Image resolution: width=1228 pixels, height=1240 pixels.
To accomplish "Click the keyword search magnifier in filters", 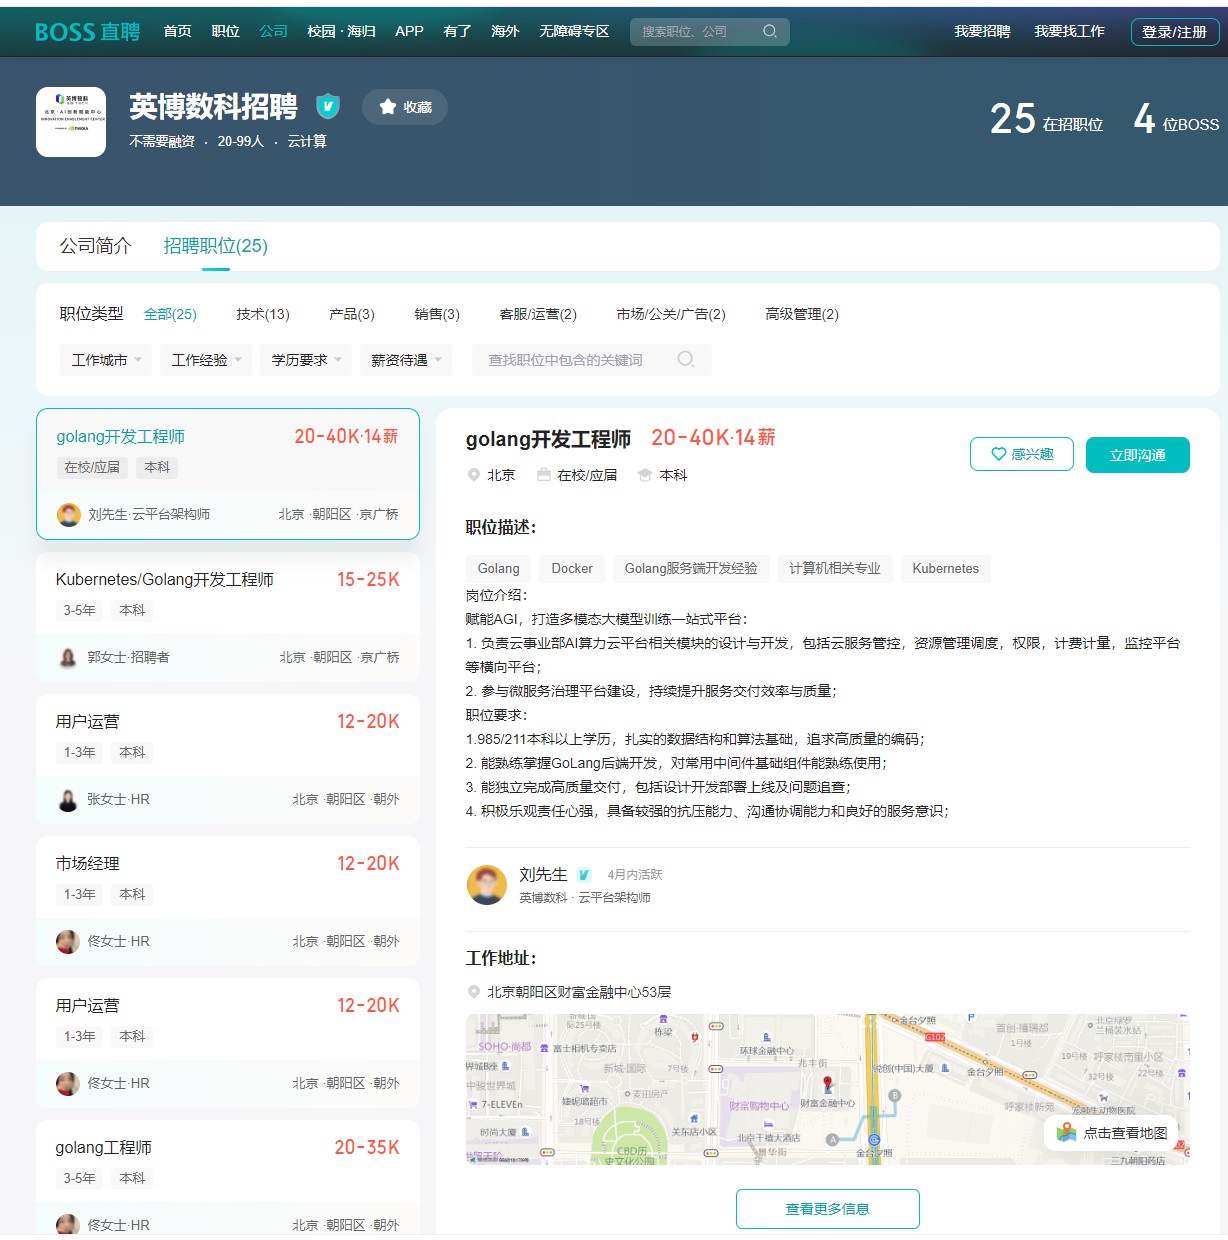I will click(x=686, y=360).
